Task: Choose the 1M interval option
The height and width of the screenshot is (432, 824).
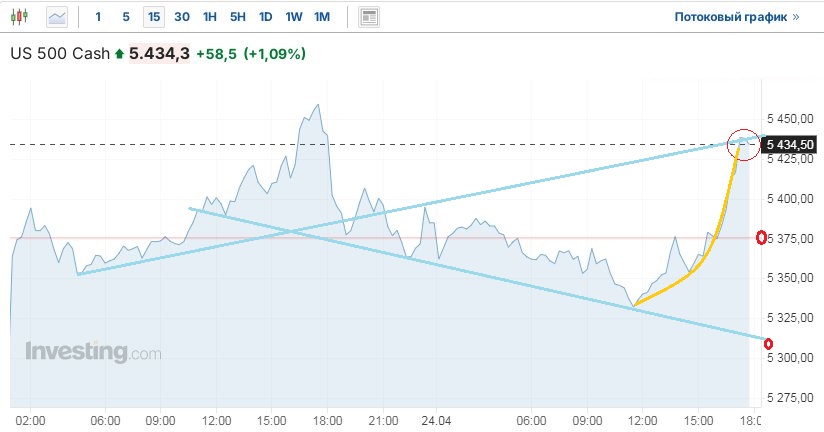Action: click(x=321, y=17)
